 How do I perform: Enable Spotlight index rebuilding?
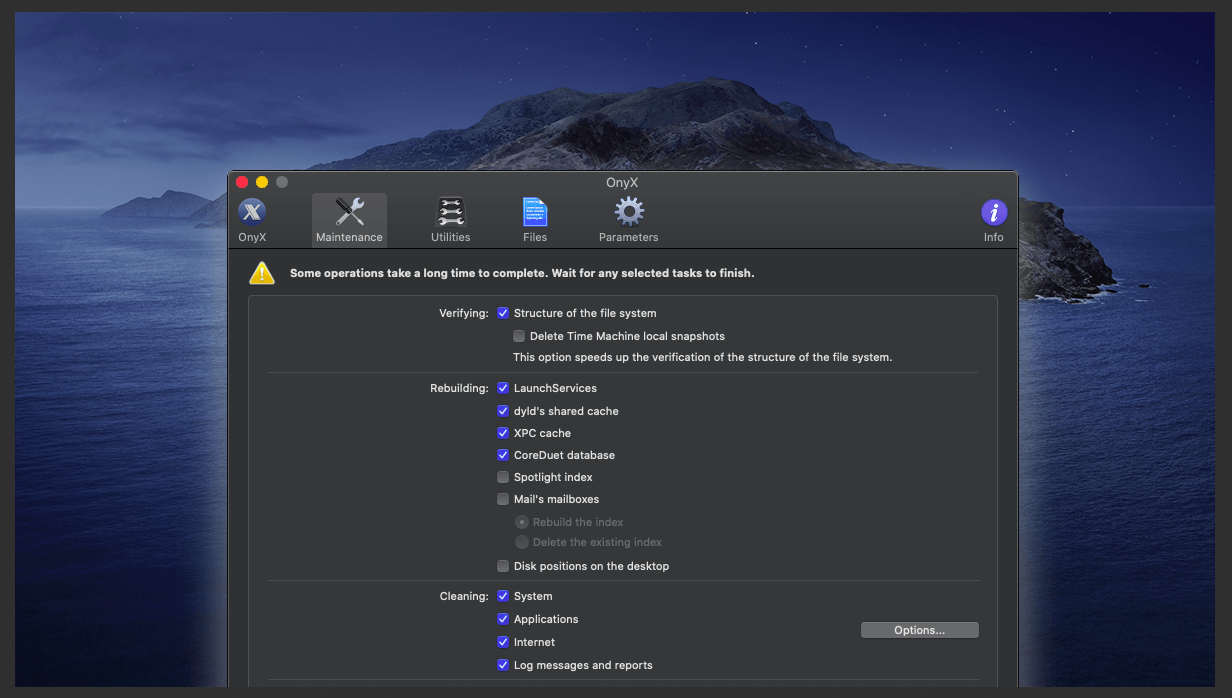click(x=503, y=477)
